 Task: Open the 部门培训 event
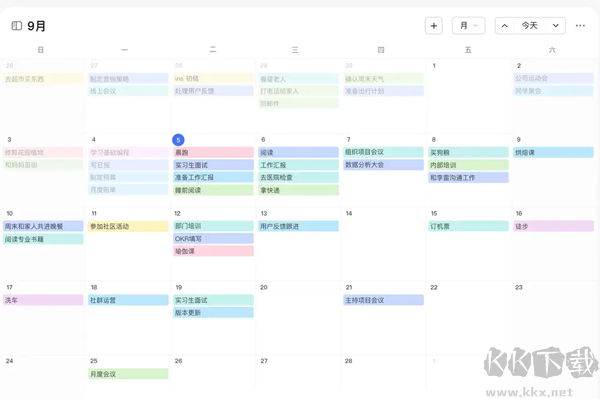(213, 226)
